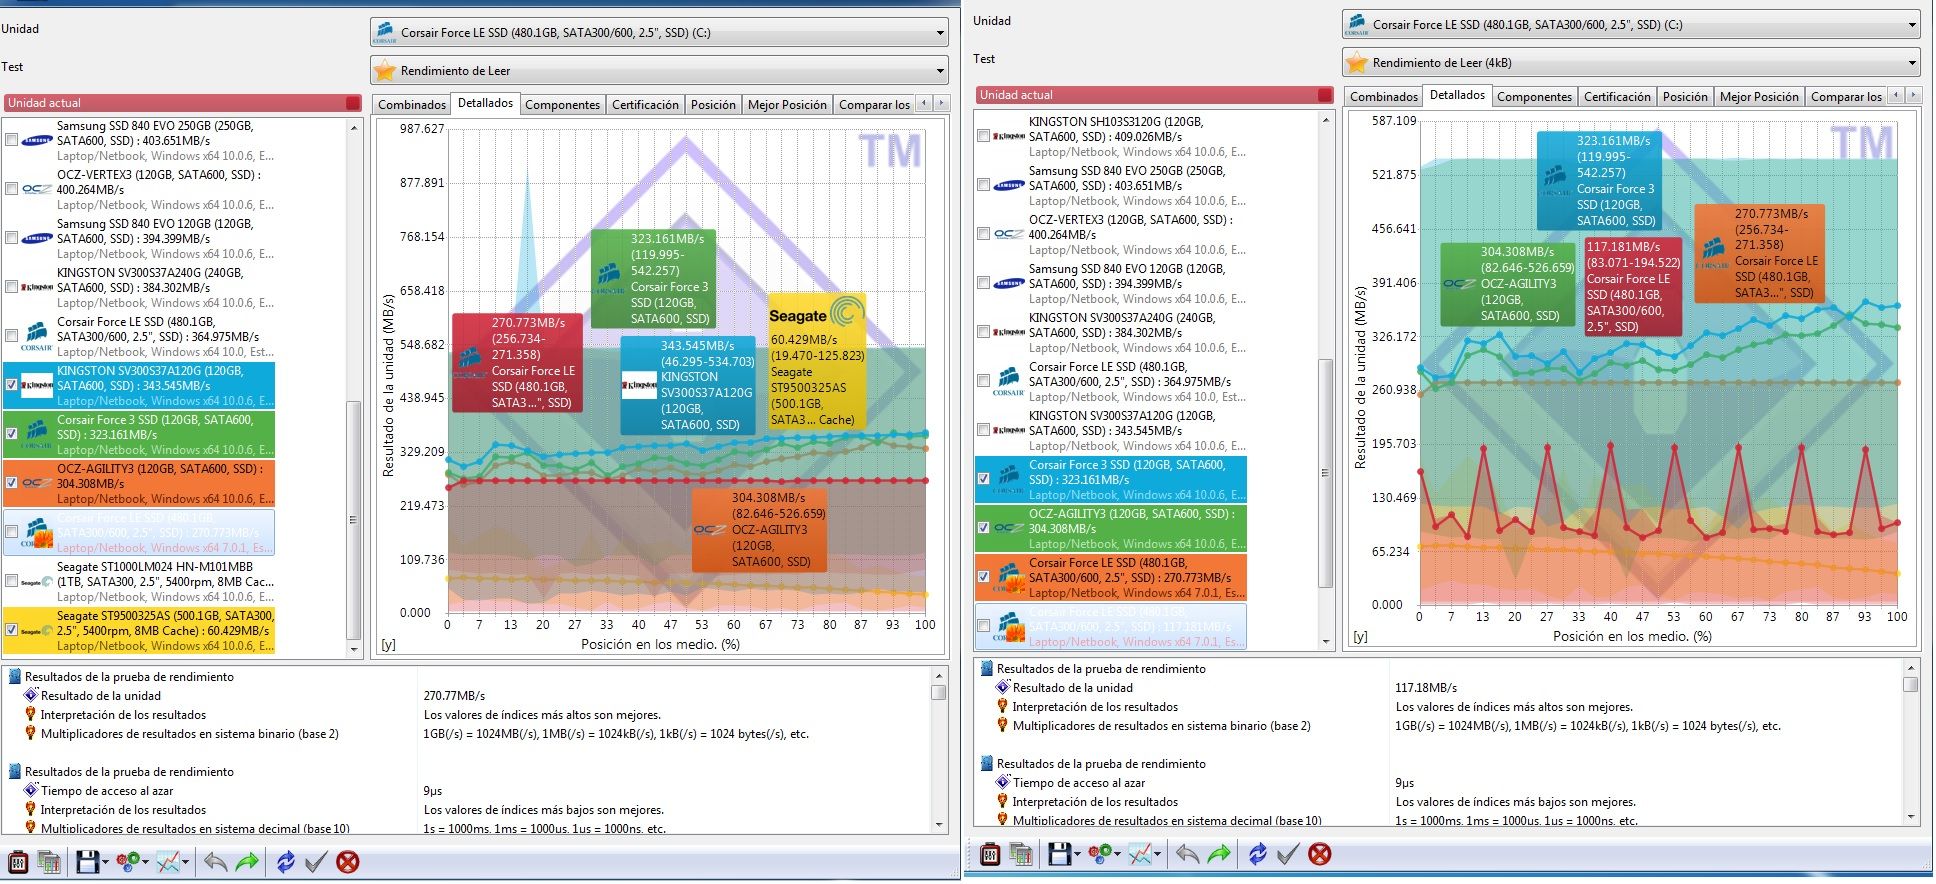Enable the KINGSTON SH103S3120G result checkbox
Viewport: 1936px width, 884px height.
tap(984, 136)
